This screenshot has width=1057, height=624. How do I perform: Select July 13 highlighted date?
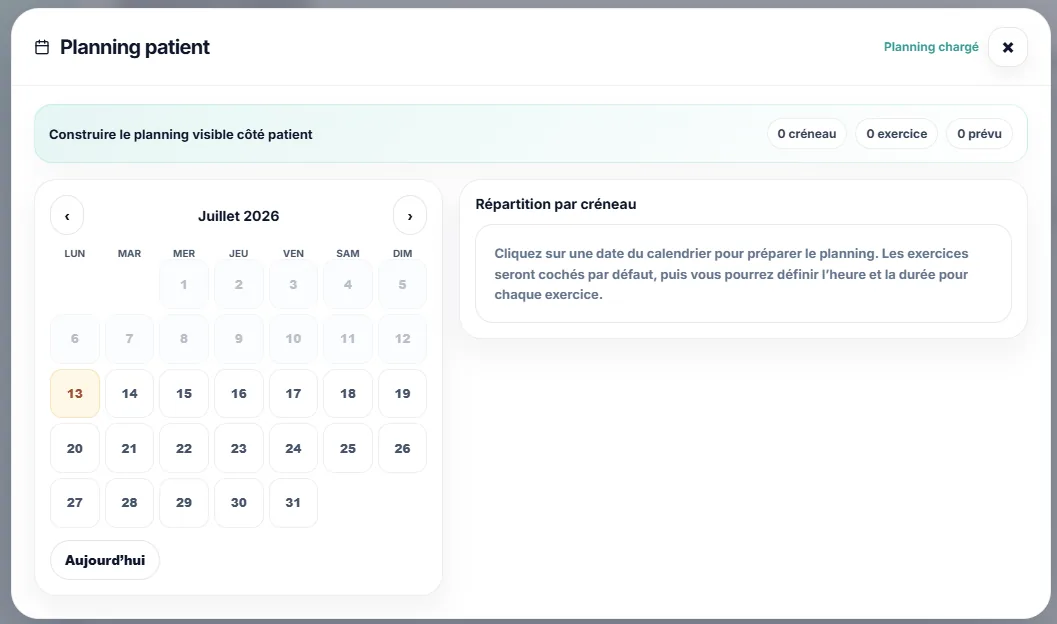click(x=75, y=394)
